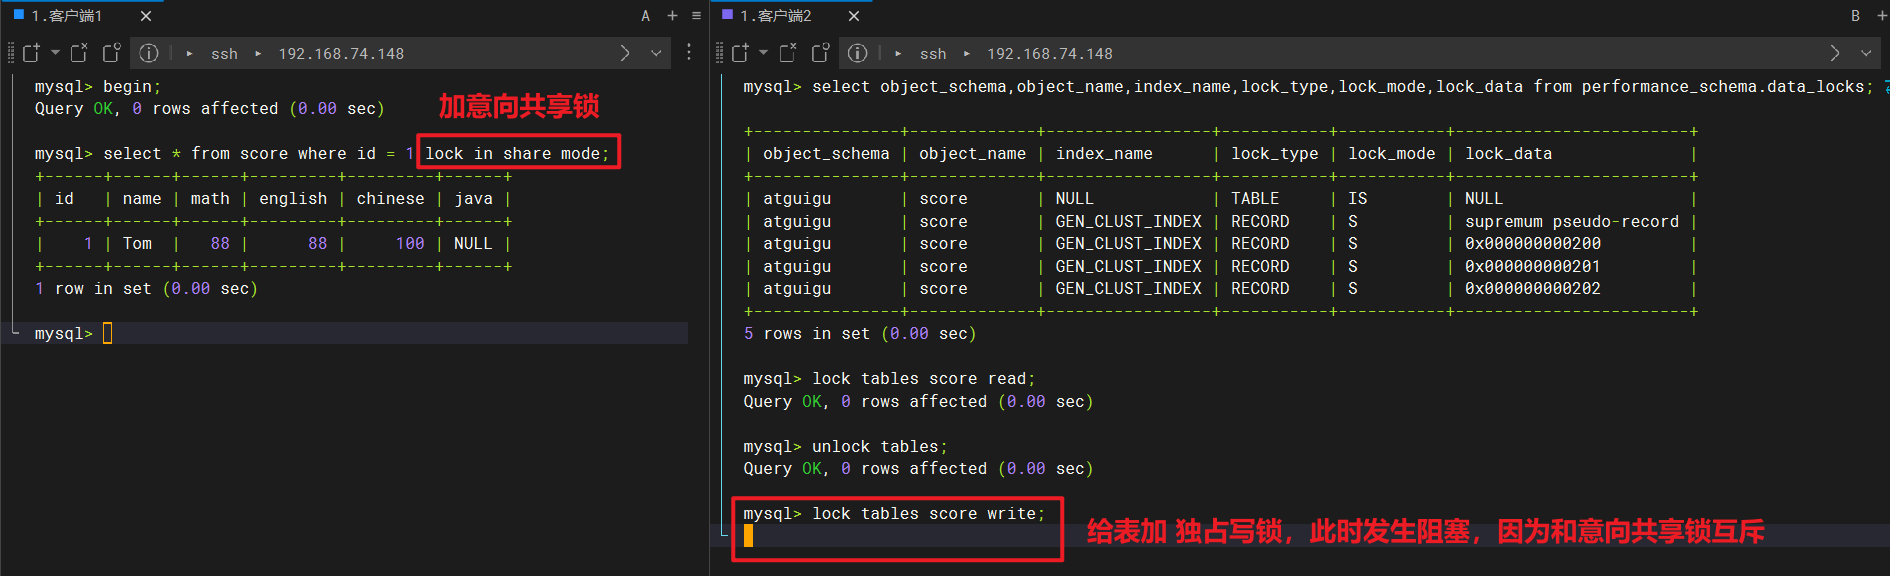Click 192.168.74.148 in left address bar
Viewport: 1890px width, 576px height.
tap(341, 54)
